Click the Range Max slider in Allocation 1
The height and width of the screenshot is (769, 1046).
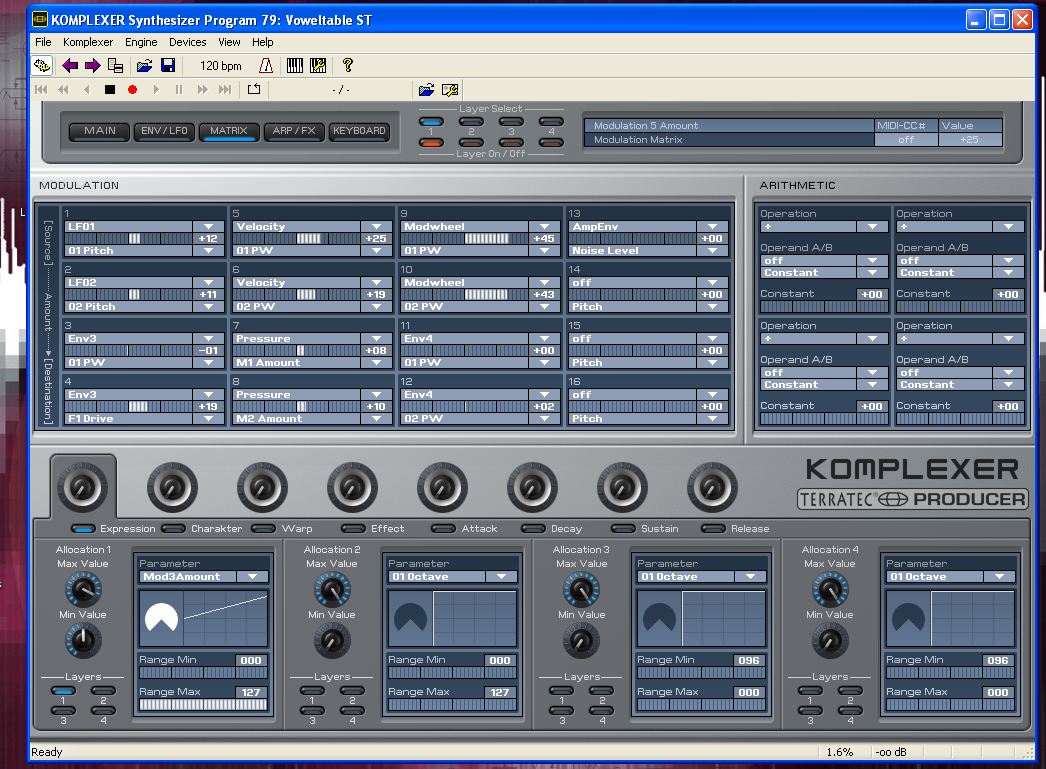click(203, 704)
